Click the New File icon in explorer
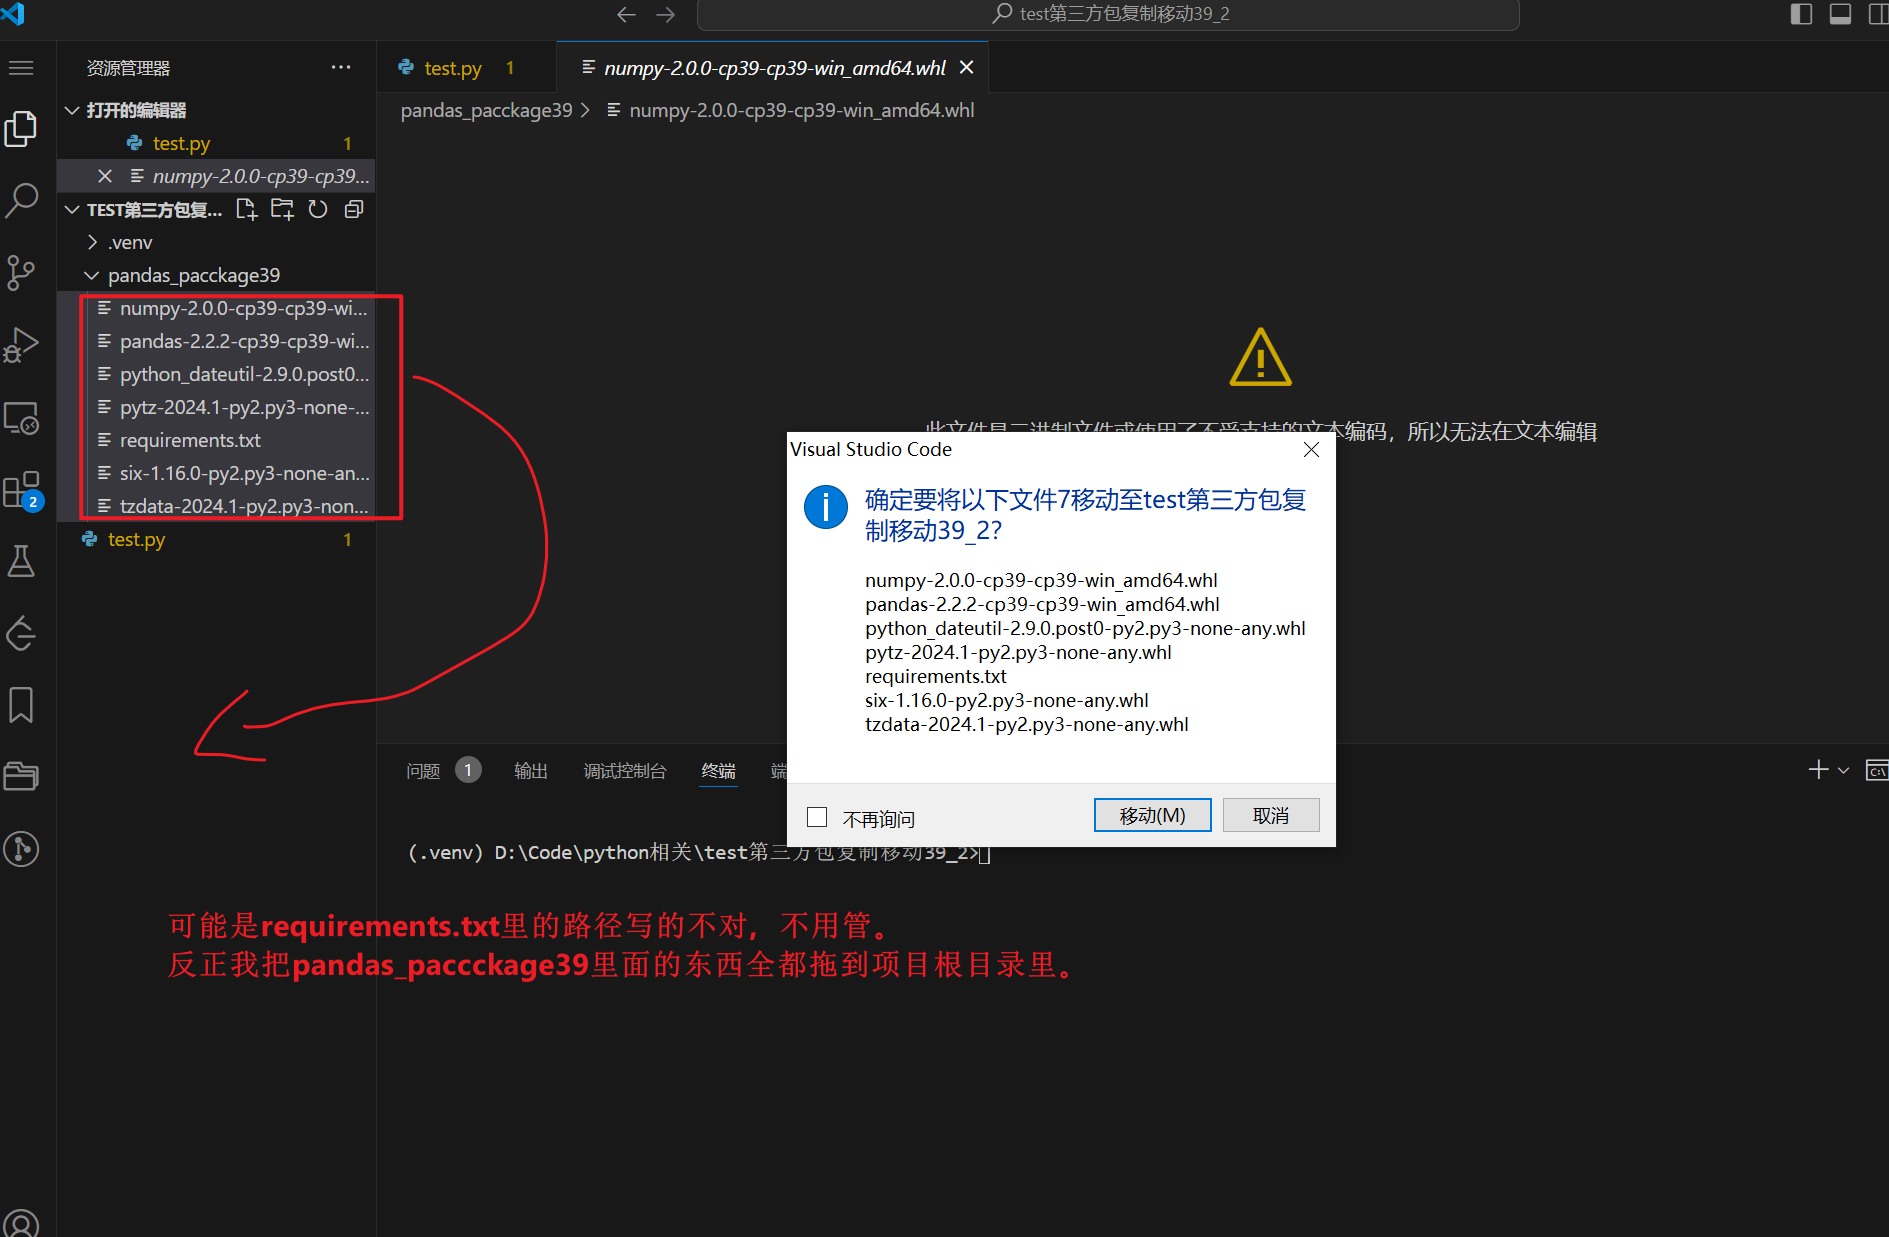This screenshot has height=1237, width=1889. (x=246, y=209)
